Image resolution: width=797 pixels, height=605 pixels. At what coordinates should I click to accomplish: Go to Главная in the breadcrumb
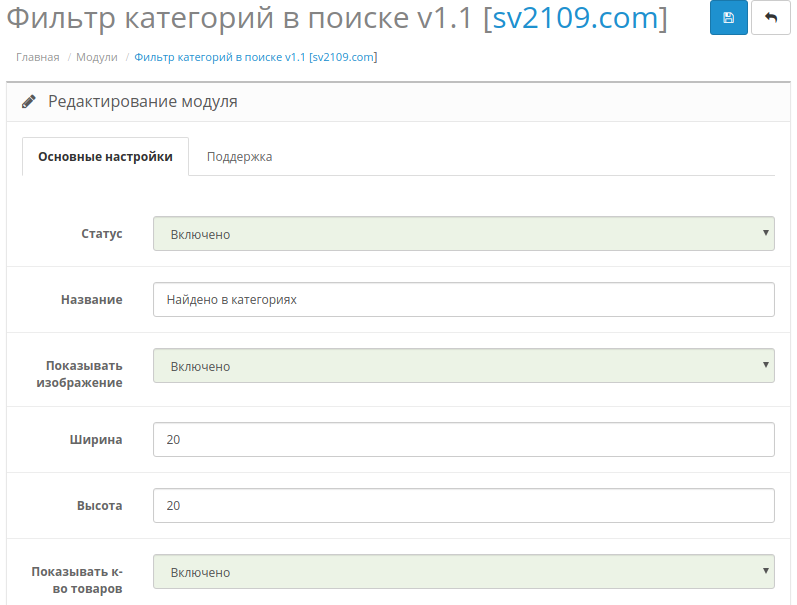38,57
